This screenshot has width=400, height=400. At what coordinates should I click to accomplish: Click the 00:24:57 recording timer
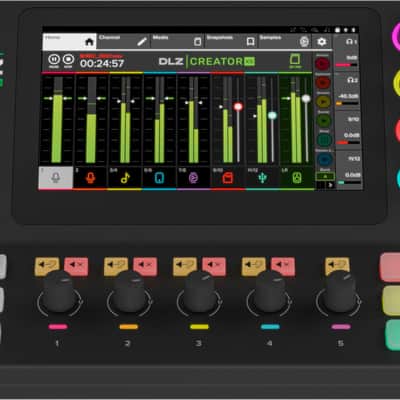tap(102, 63)
